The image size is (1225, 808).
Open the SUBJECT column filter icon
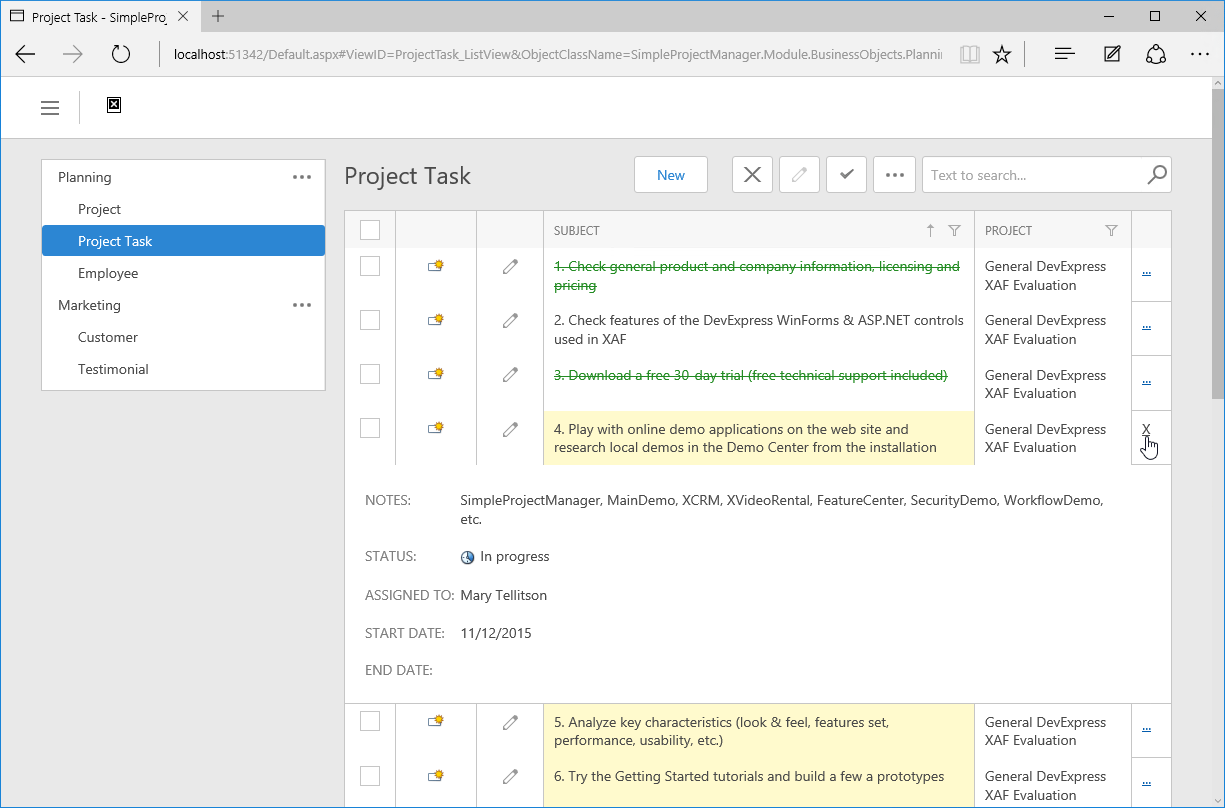[x=954, y=231]
